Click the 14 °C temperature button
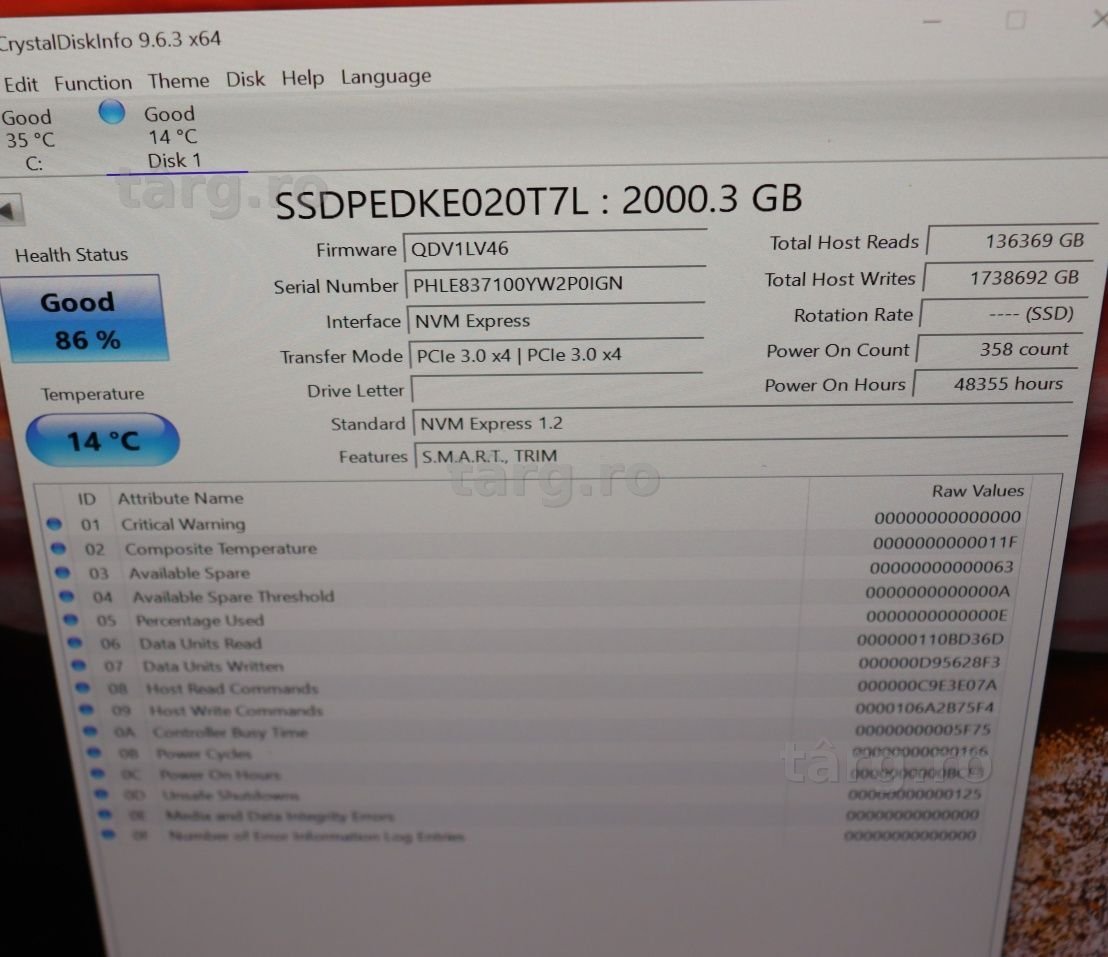The width and height of the screenshot is (1108, 957). [x=102, y=440]
